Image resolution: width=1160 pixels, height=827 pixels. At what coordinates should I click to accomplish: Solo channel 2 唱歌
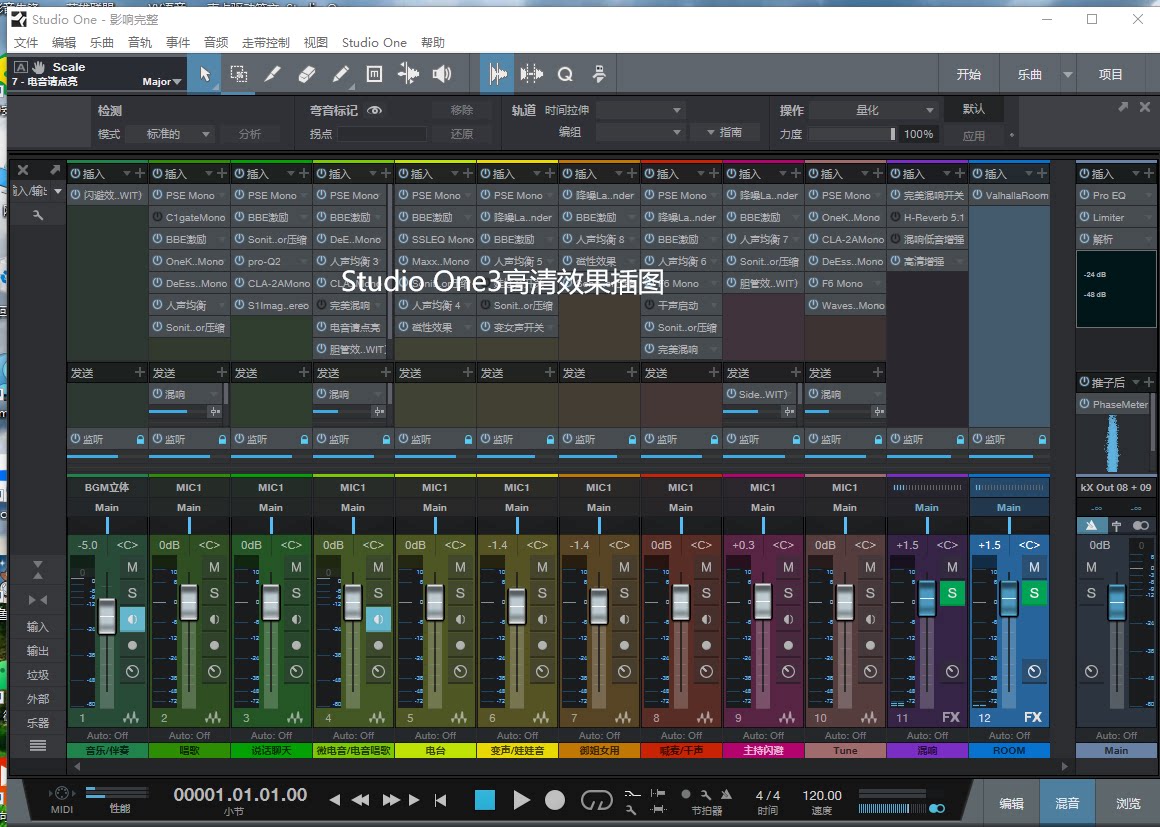[214, 593]
